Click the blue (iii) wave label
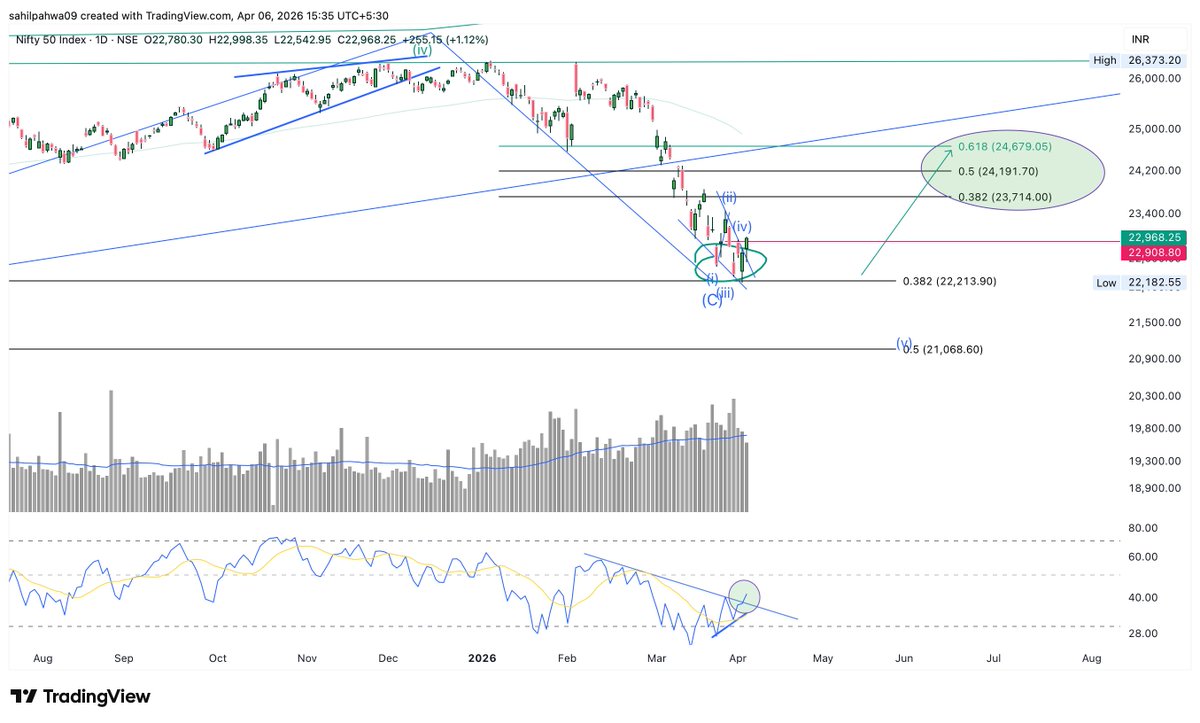This screenshot has width=1200, height=723. coord(726,292)
